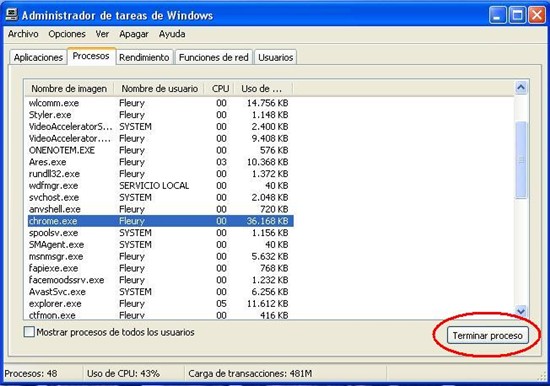This screenshot has height=386, width=550.
Task: Select the rundll32.exe process
Action: coord(161,174)
